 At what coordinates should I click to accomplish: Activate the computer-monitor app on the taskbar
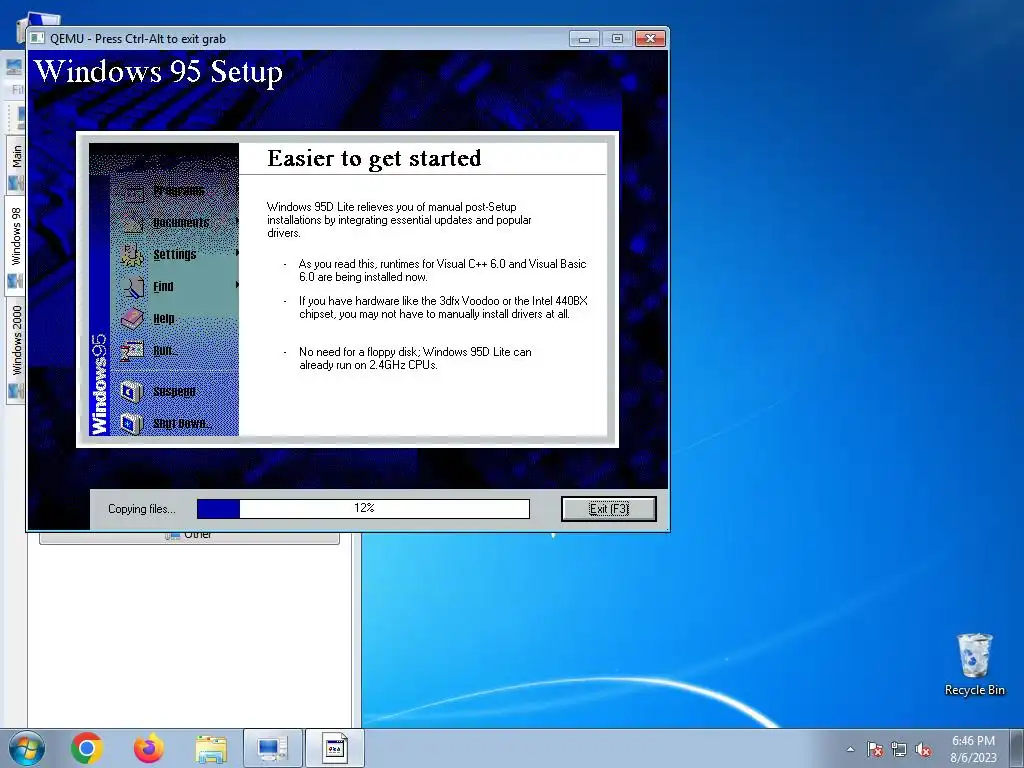click(x=273, y=748)
